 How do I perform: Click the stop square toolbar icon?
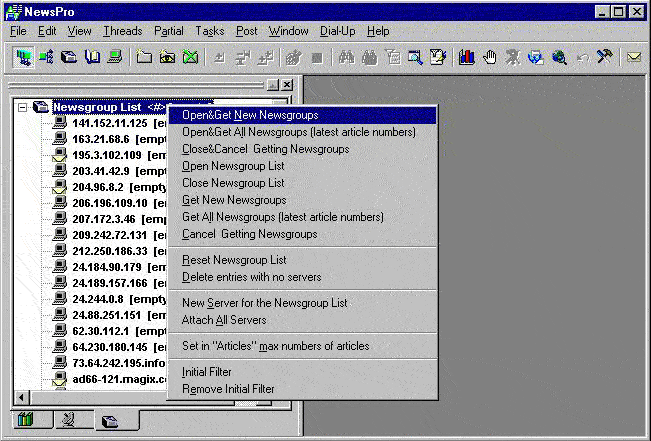[x=317, y=58]
